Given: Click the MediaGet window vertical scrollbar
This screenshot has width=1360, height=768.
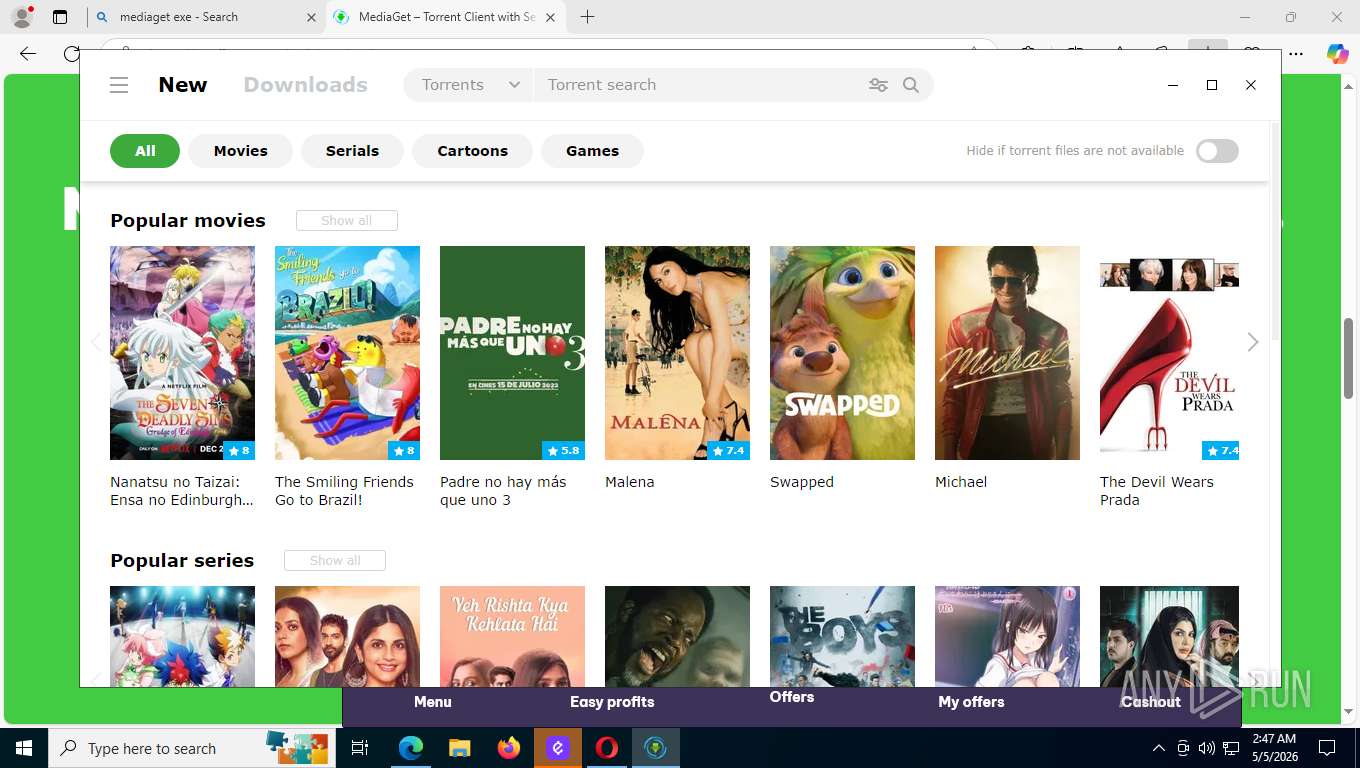Looking at the screenshot, I should [1275, 232].
